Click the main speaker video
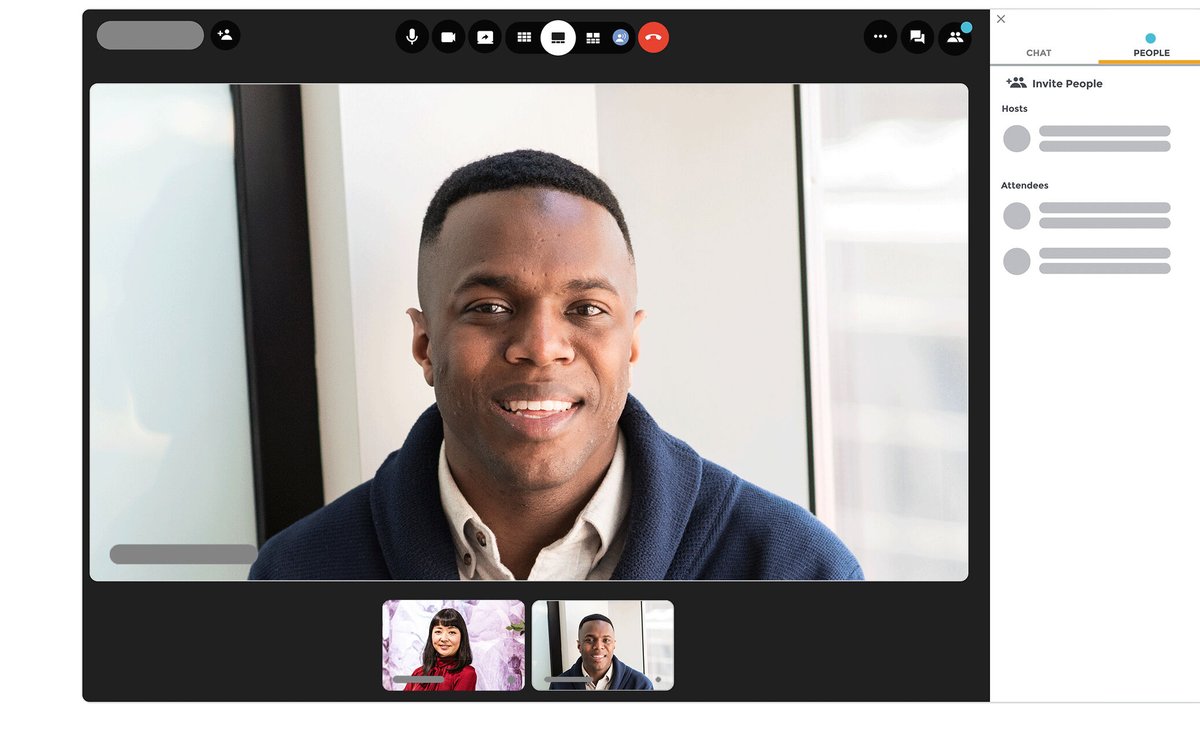 click(x=529, y=332)
